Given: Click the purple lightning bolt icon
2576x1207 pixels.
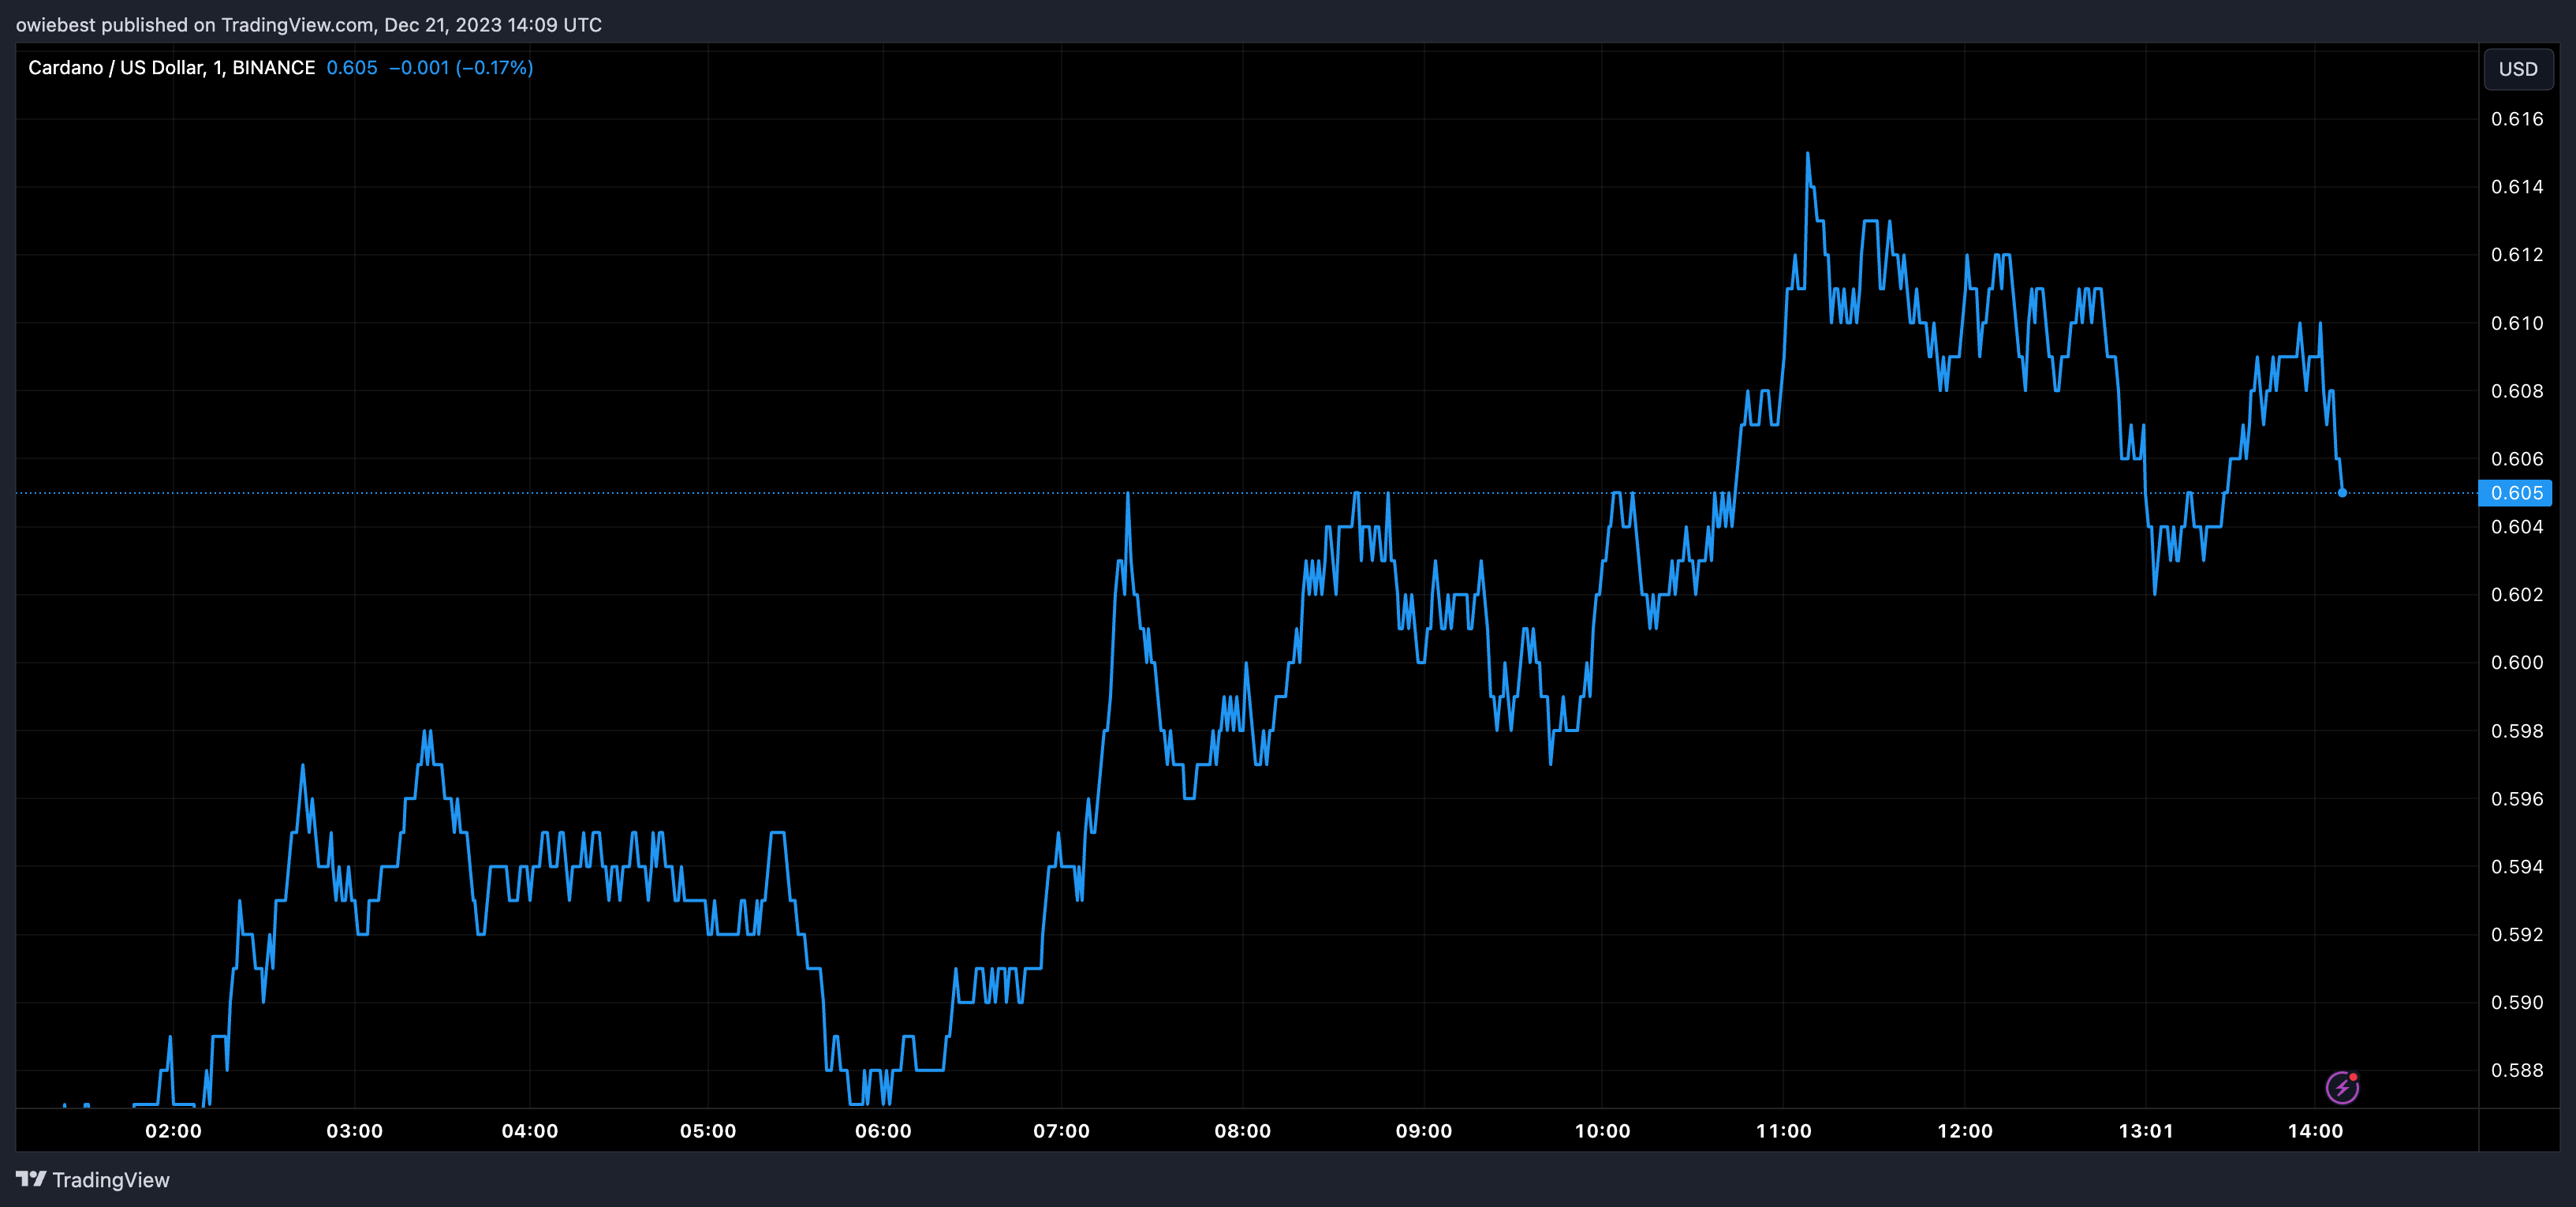Looking at the screenshot, I should pos(2342,1087).
